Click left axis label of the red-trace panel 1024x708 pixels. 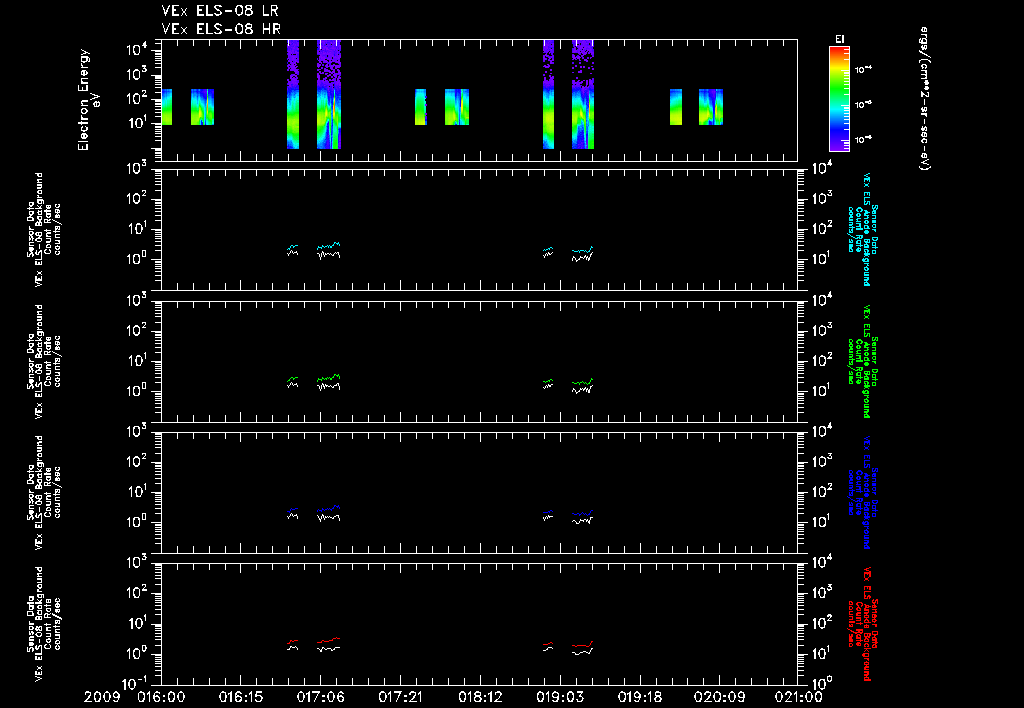pos(44,624)
